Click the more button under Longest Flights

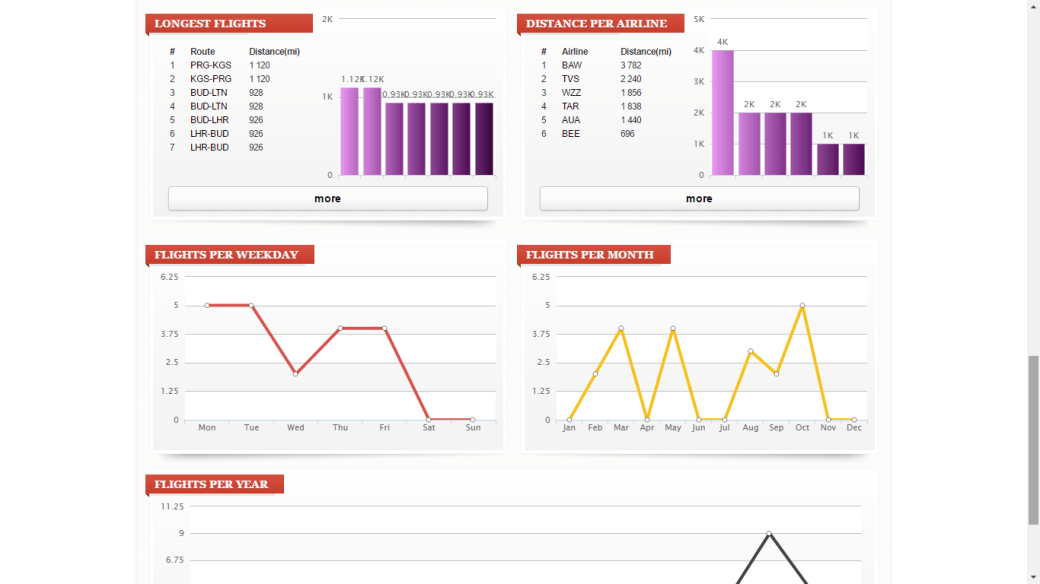coord(327,198)
